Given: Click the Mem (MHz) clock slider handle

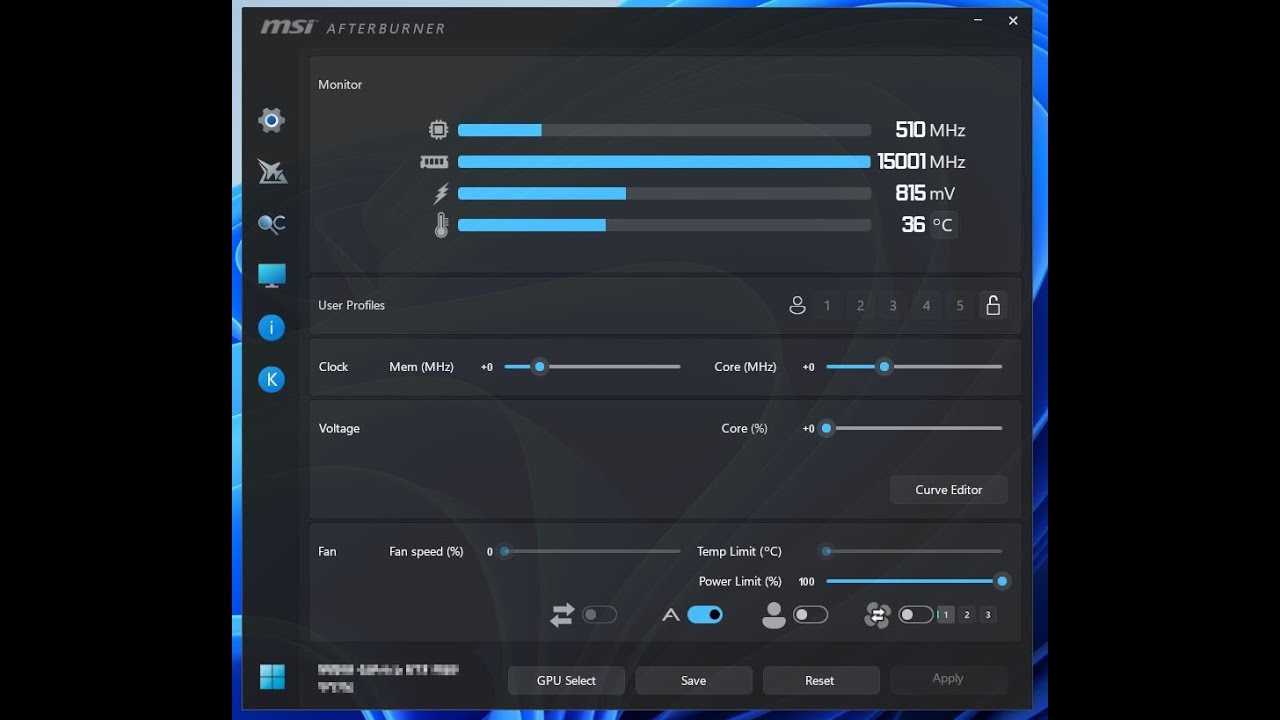Looking at the screenshot, I should [540, 367].
